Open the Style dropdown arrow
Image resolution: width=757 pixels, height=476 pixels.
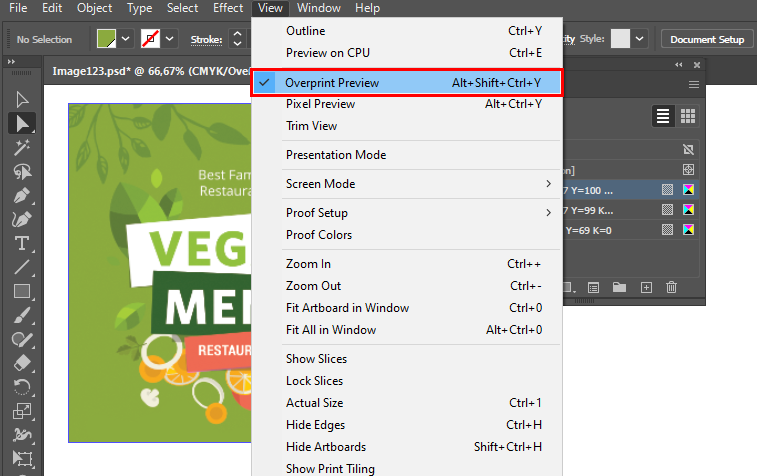640,39
